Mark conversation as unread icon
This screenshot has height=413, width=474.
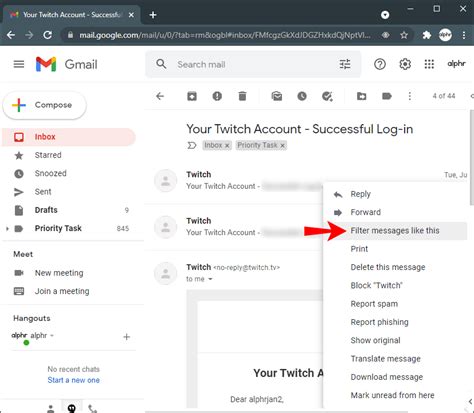pos(277,96)
